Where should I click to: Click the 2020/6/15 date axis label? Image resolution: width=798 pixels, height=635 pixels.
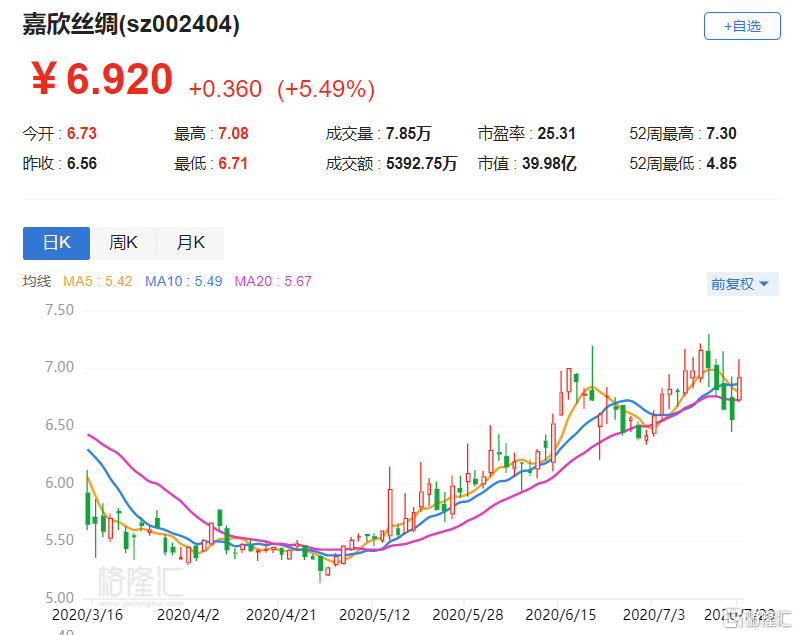(560, 615)
